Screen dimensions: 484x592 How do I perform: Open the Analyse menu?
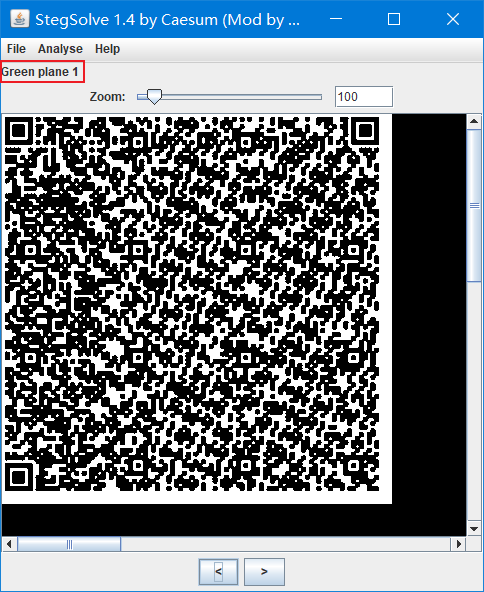[x=60, y=49]
